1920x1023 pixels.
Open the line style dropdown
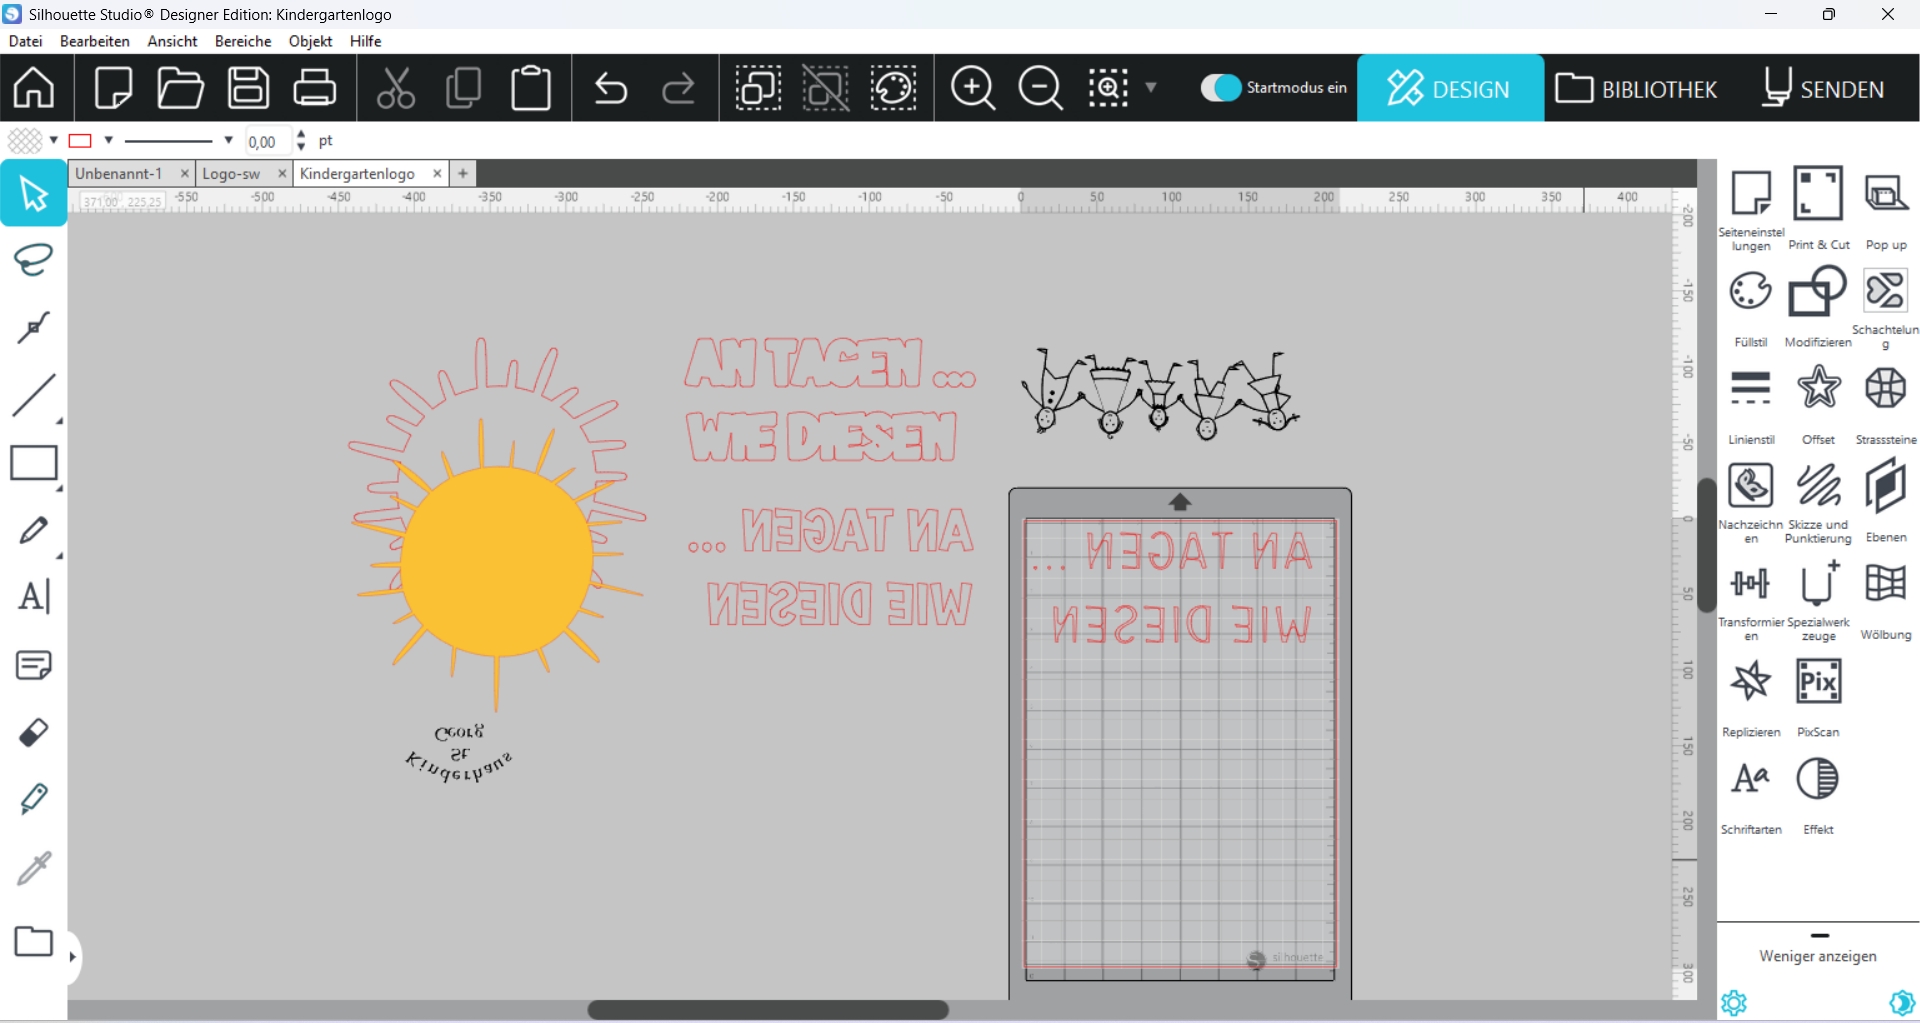(228, 140)
